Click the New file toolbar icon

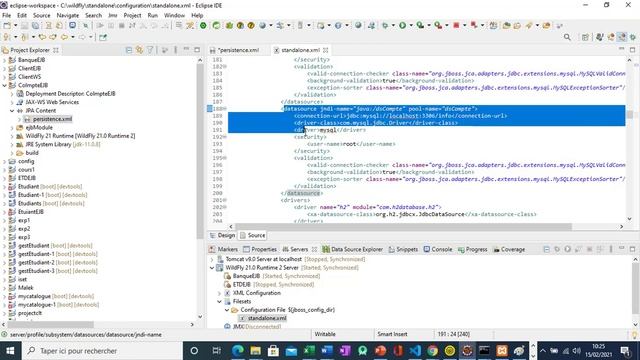7,25
